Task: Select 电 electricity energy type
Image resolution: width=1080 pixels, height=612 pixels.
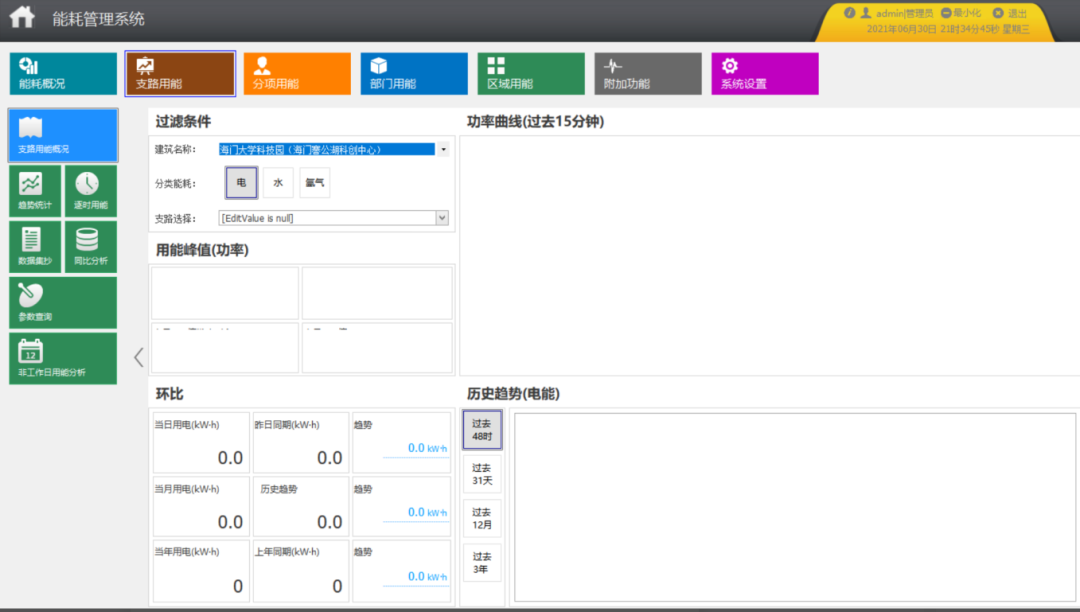Action: (x=241, y=182)
